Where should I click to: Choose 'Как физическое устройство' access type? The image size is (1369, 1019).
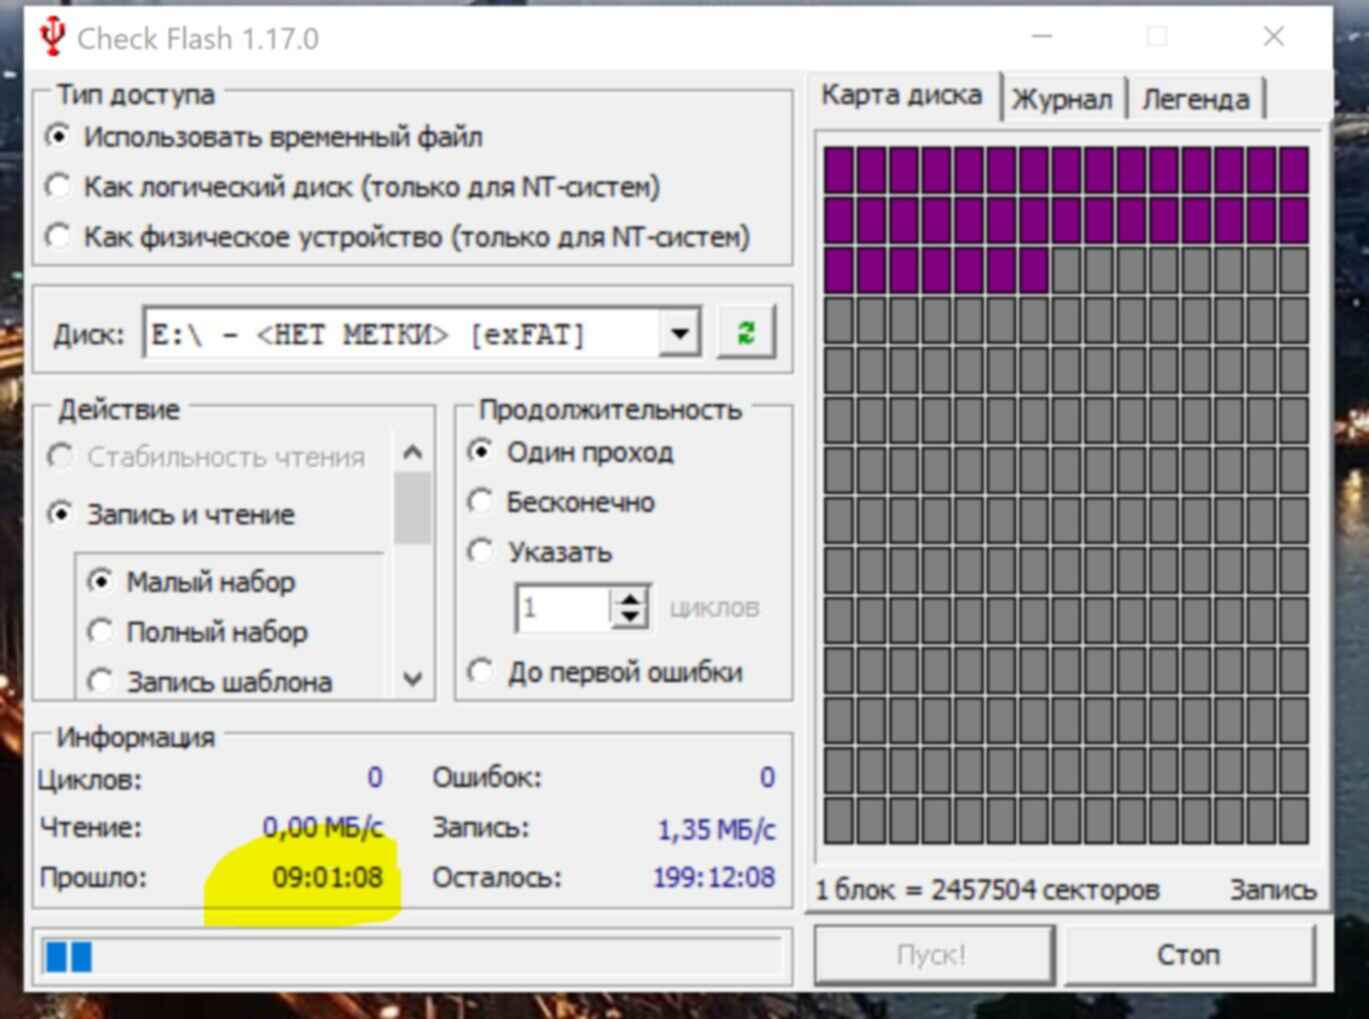(59, 237)
